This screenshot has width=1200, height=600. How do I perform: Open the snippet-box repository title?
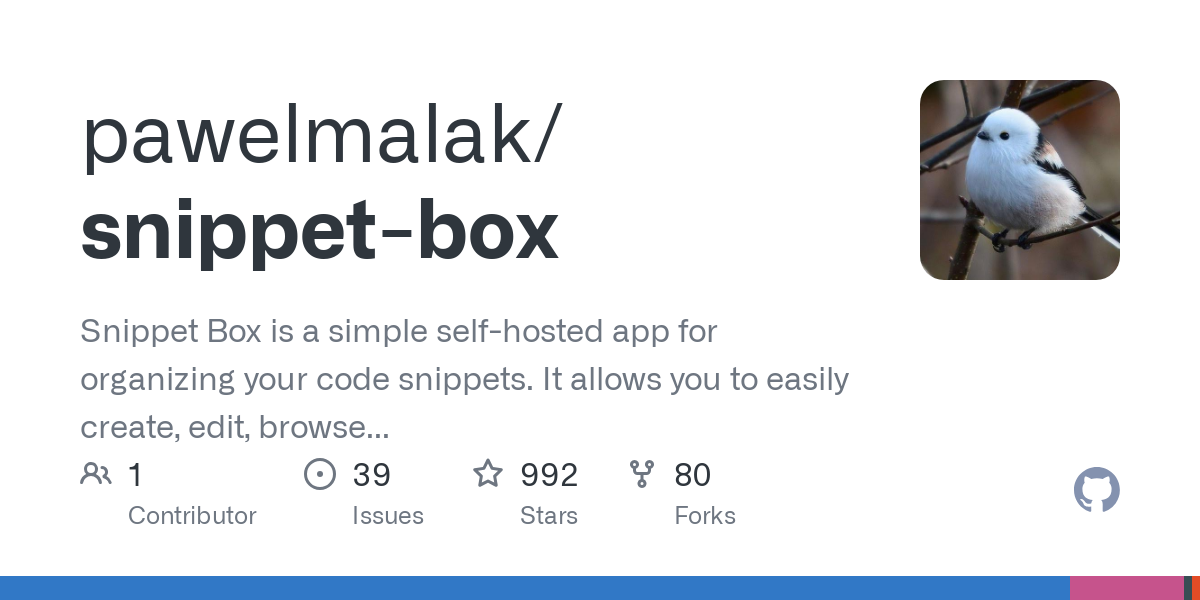pyautogui.click(x=319, y=232)
